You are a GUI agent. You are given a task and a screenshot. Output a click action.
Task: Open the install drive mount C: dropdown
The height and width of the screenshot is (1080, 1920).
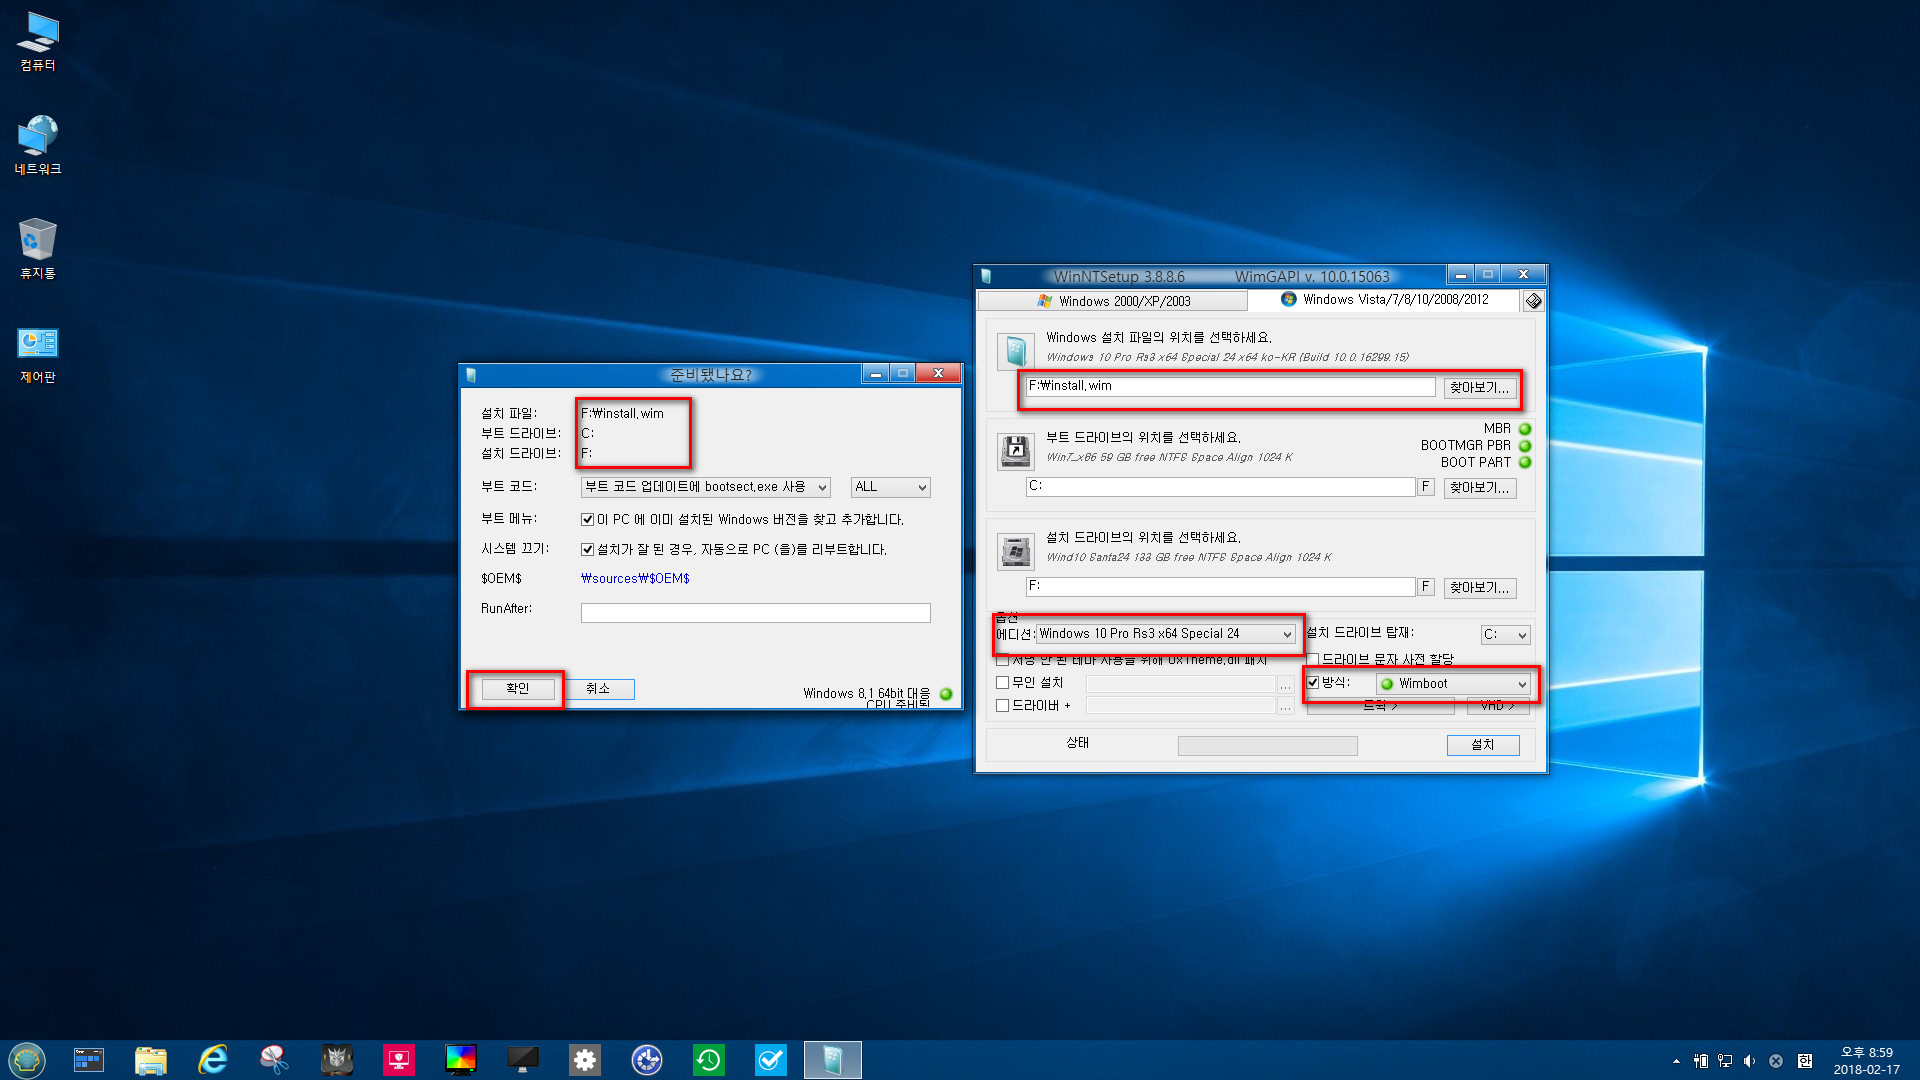coord(1505,635)
